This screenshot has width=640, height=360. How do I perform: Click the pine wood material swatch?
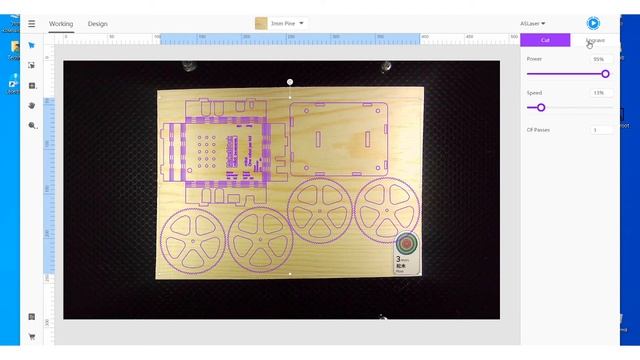(261, 23)
